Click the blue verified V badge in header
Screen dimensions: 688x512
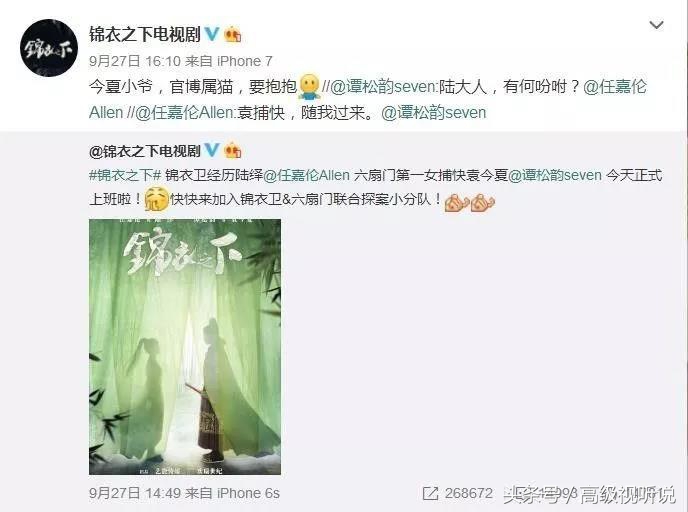point(212,34)
